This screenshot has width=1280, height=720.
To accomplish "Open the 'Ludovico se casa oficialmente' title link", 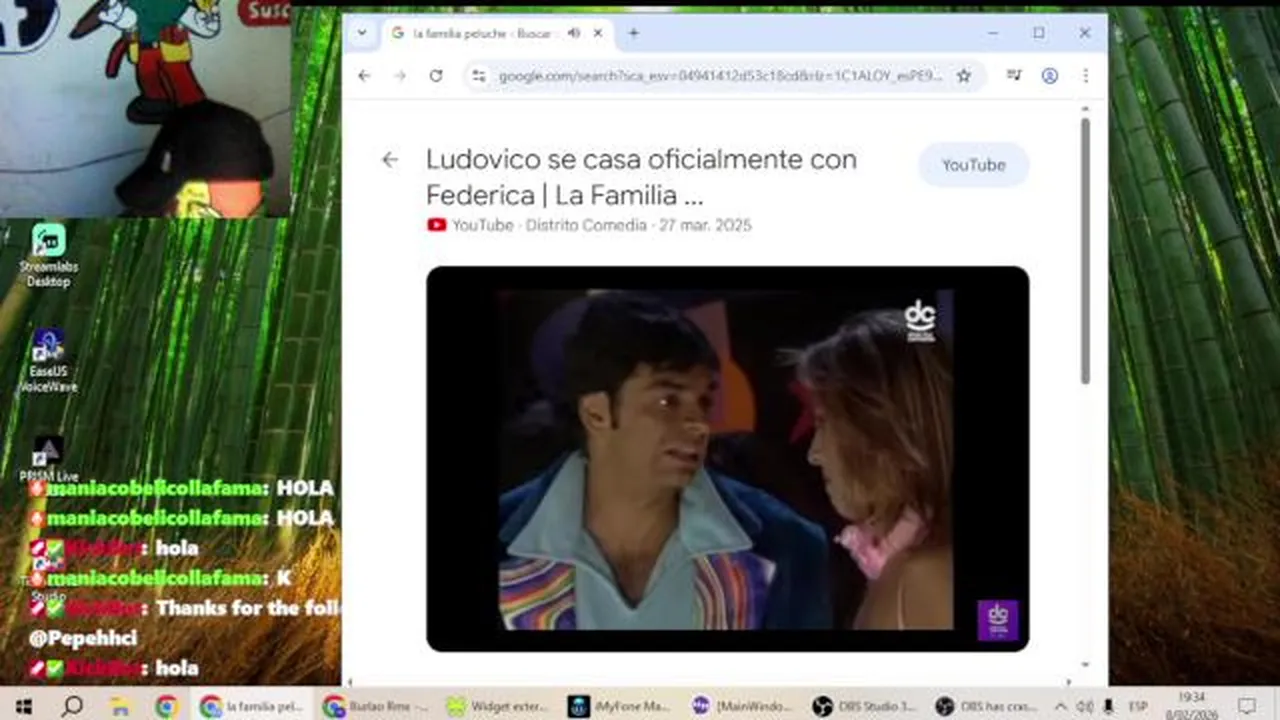I will point(641,176).
